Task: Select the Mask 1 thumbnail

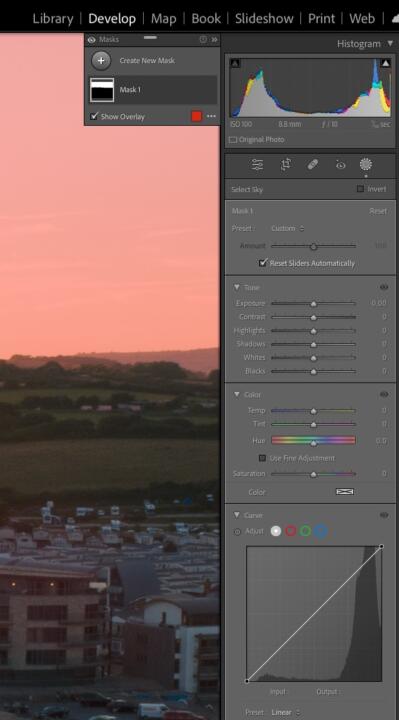Action: coord(102,90)
